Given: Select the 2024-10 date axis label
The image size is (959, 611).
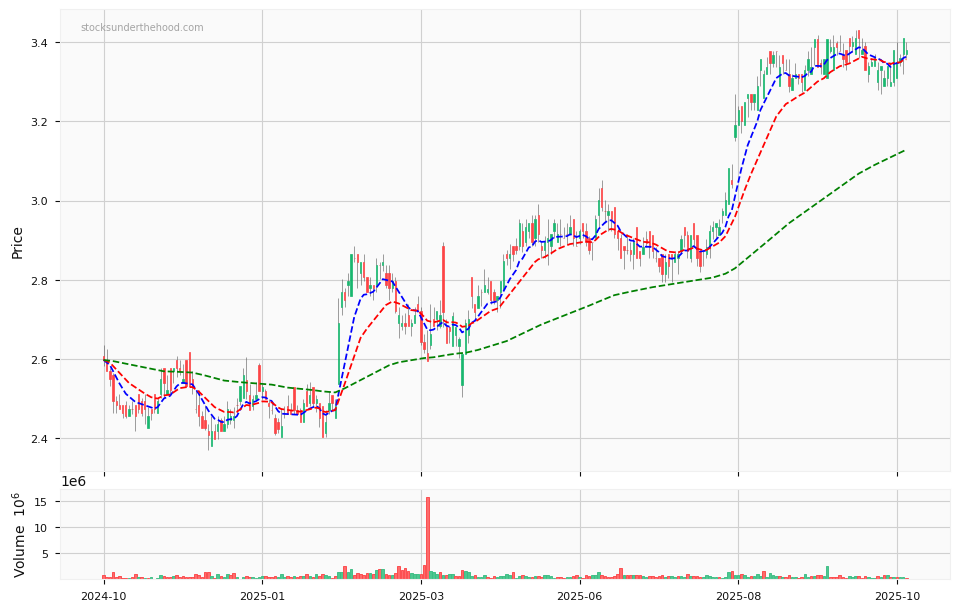Looking at the screenshot, I should click(x=103, y=596).
